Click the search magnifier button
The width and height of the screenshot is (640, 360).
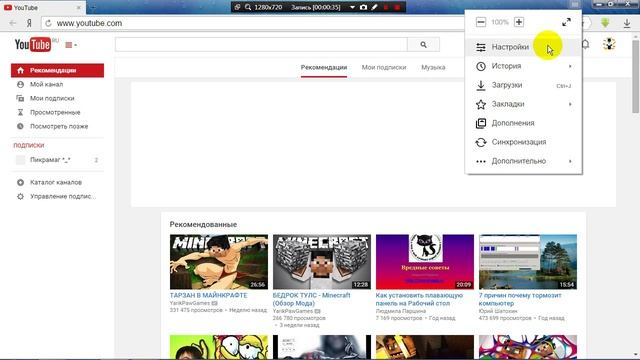(x=423, y=44)
